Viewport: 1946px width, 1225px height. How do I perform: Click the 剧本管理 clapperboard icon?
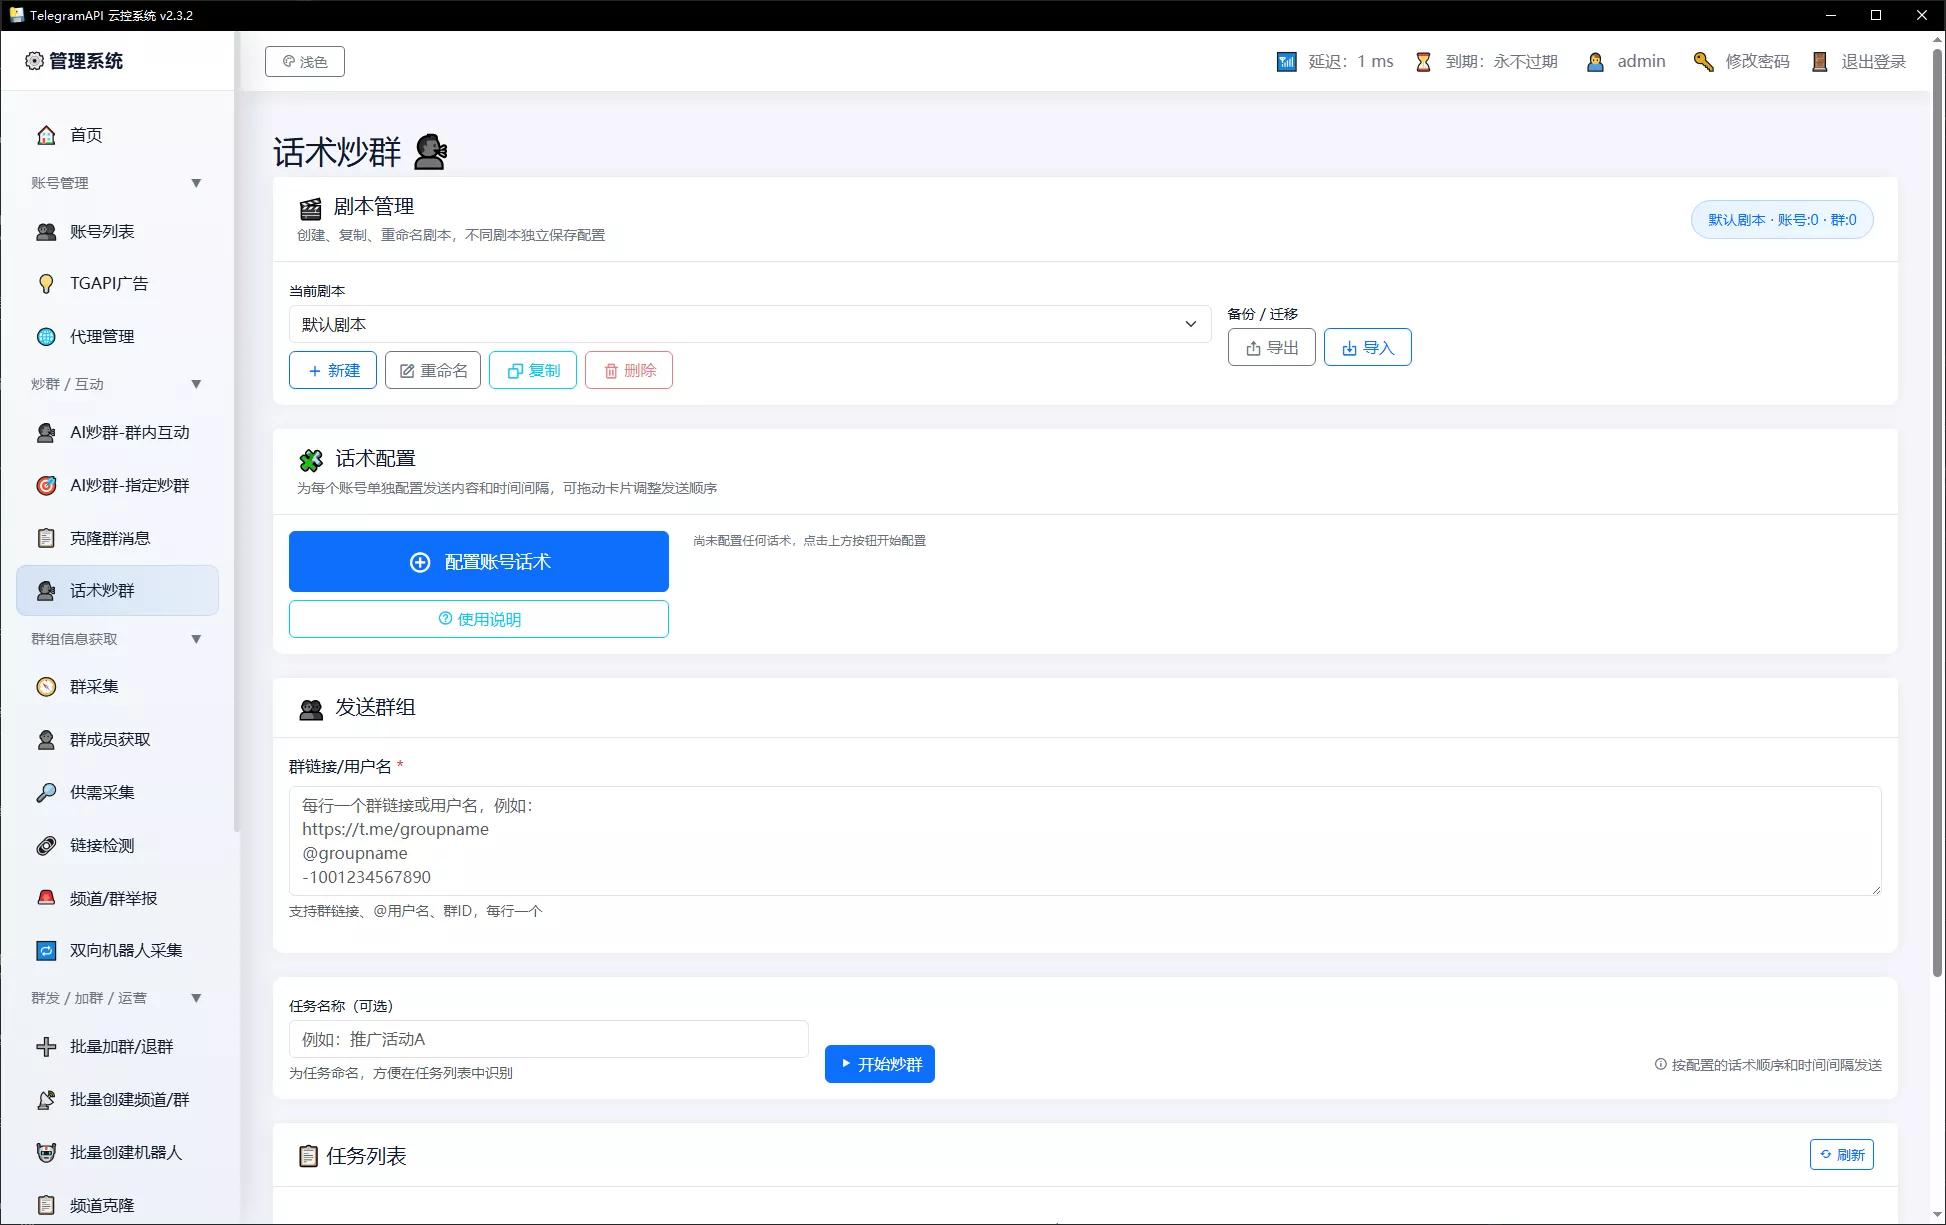tap(310, 209)
